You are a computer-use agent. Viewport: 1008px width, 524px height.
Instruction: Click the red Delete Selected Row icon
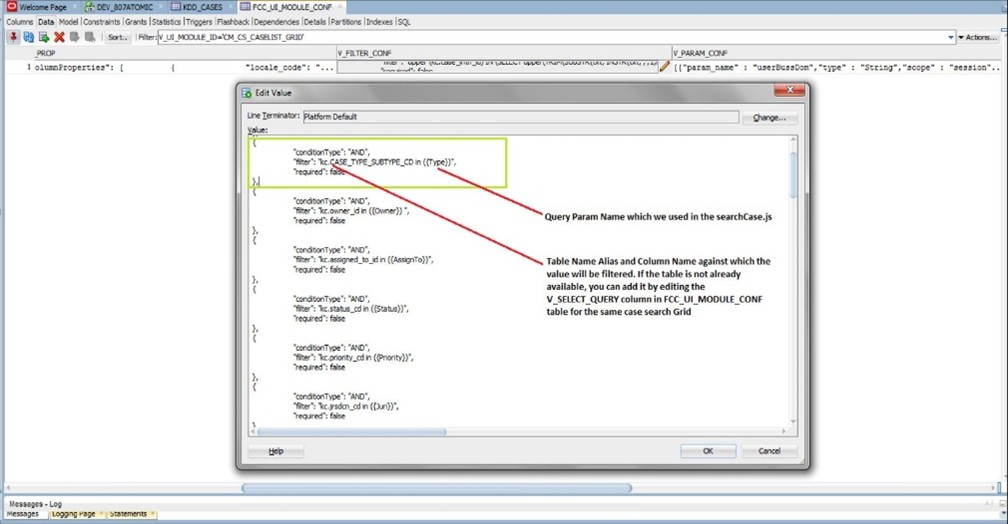[59, 37]
